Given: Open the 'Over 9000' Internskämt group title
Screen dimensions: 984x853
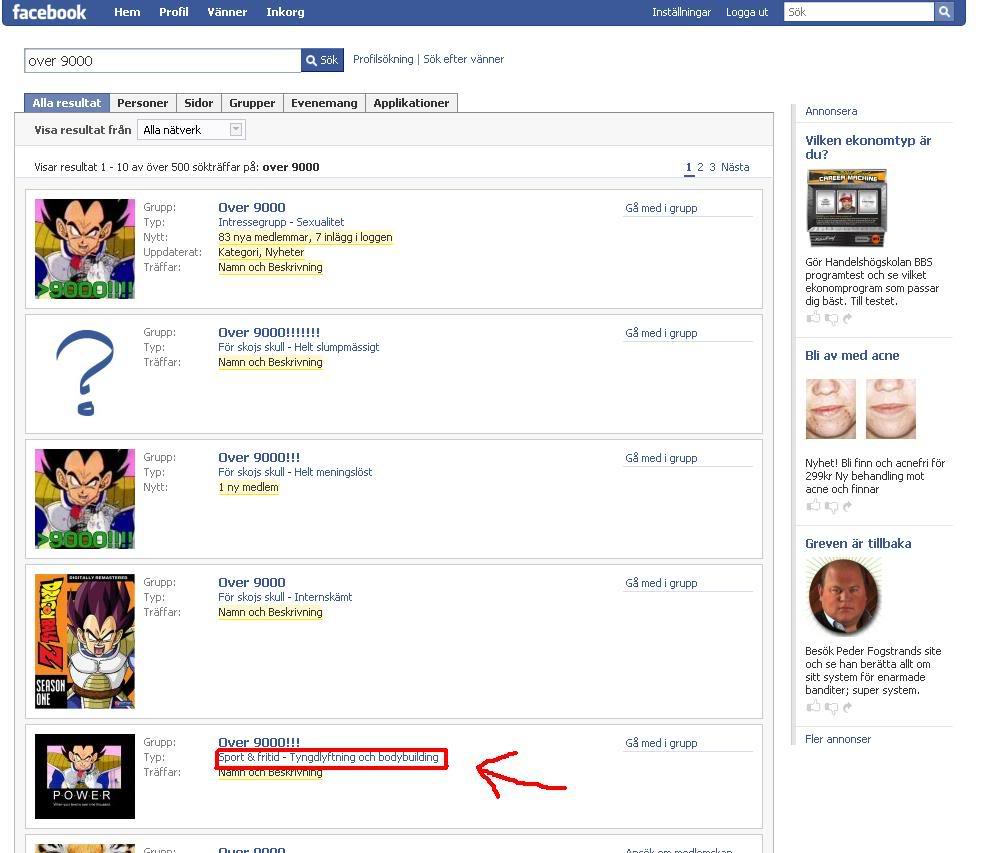Looking at the screenshot, I should (252, 582).
